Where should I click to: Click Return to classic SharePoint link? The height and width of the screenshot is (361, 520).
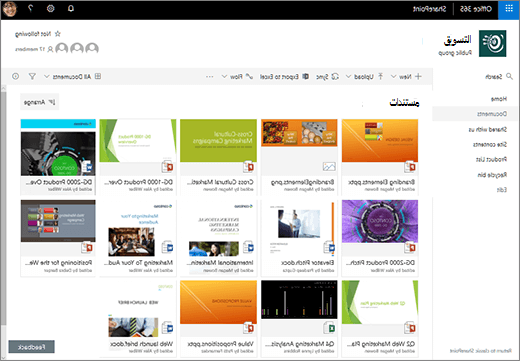point(480,350)
